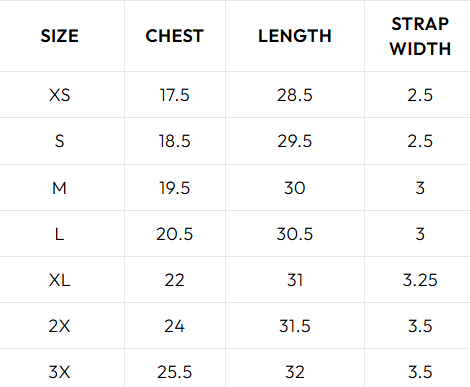
Task: Click the 19.5 chest measurement cell
Action: pos(174,188)
